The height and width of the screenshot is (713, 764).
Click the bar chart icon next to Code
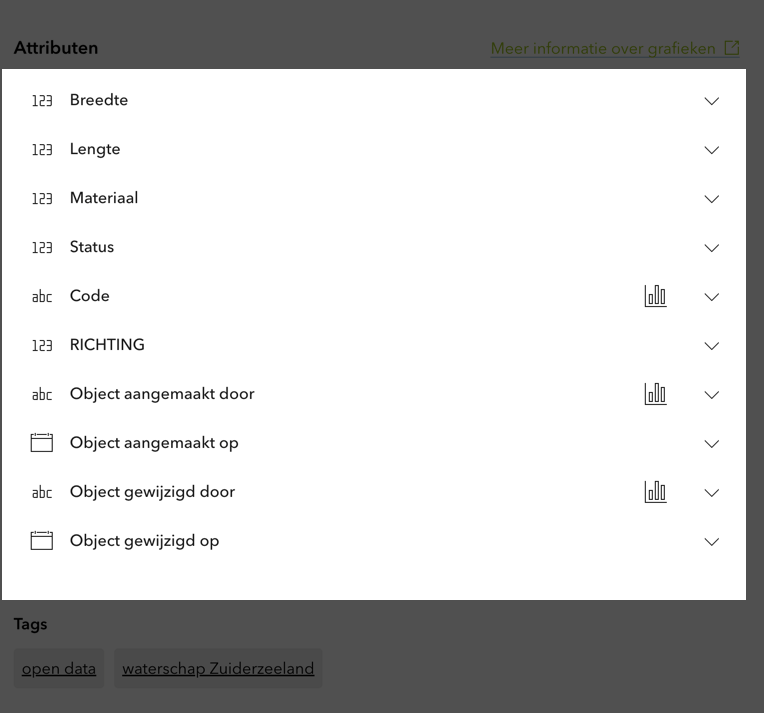[655, 296]
